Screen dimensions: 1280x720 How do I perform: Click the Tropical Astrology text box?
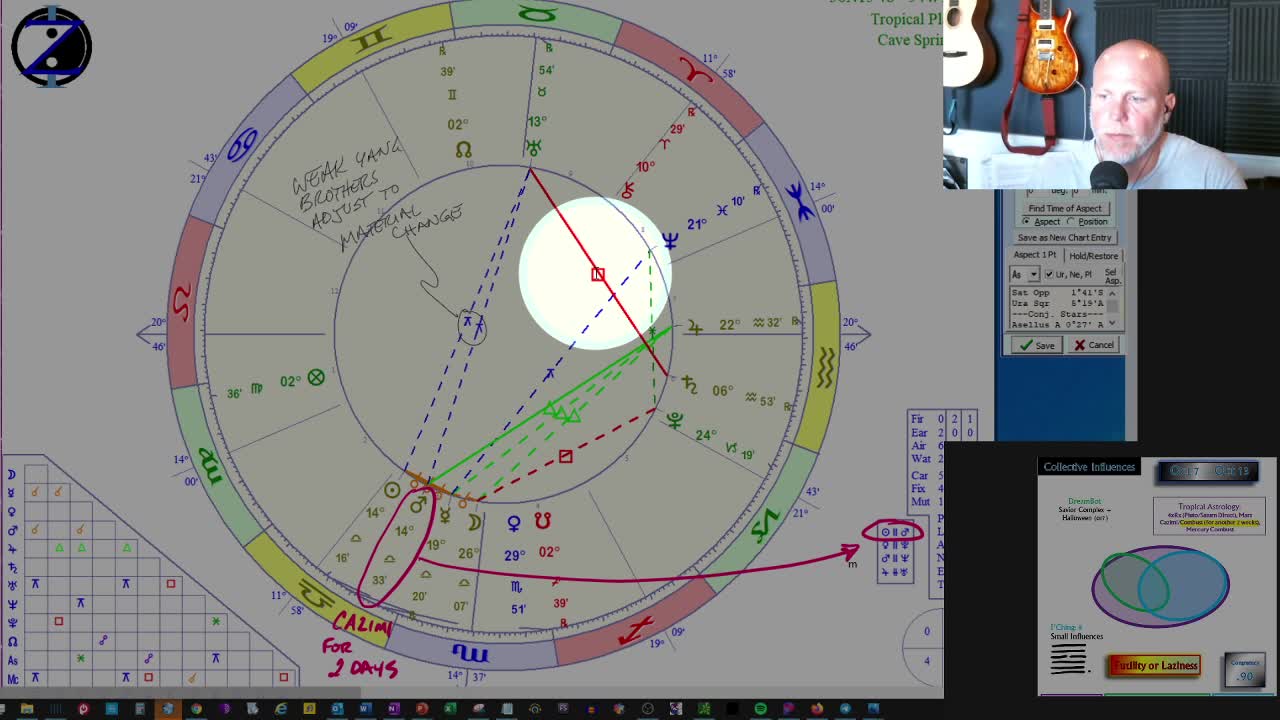click(1209, 516)
